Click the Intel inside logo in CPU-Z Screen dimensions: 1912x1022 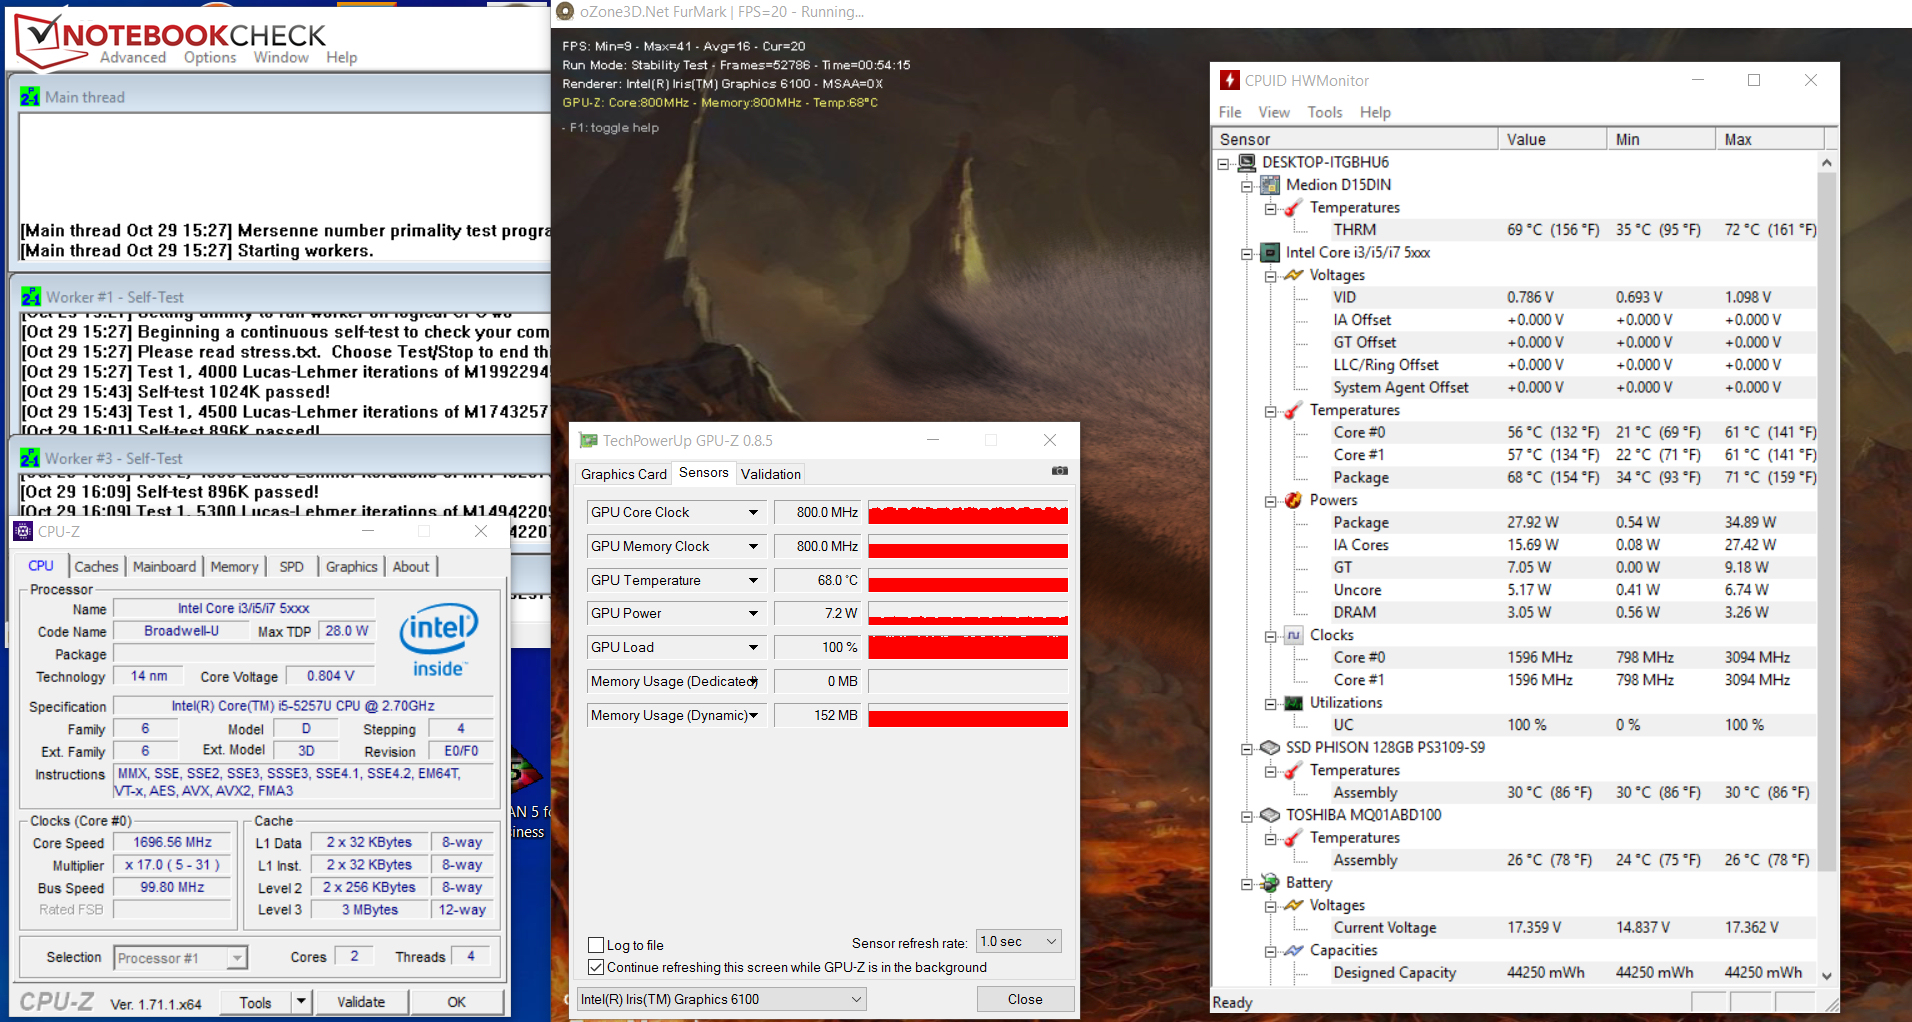click(439, 640)
